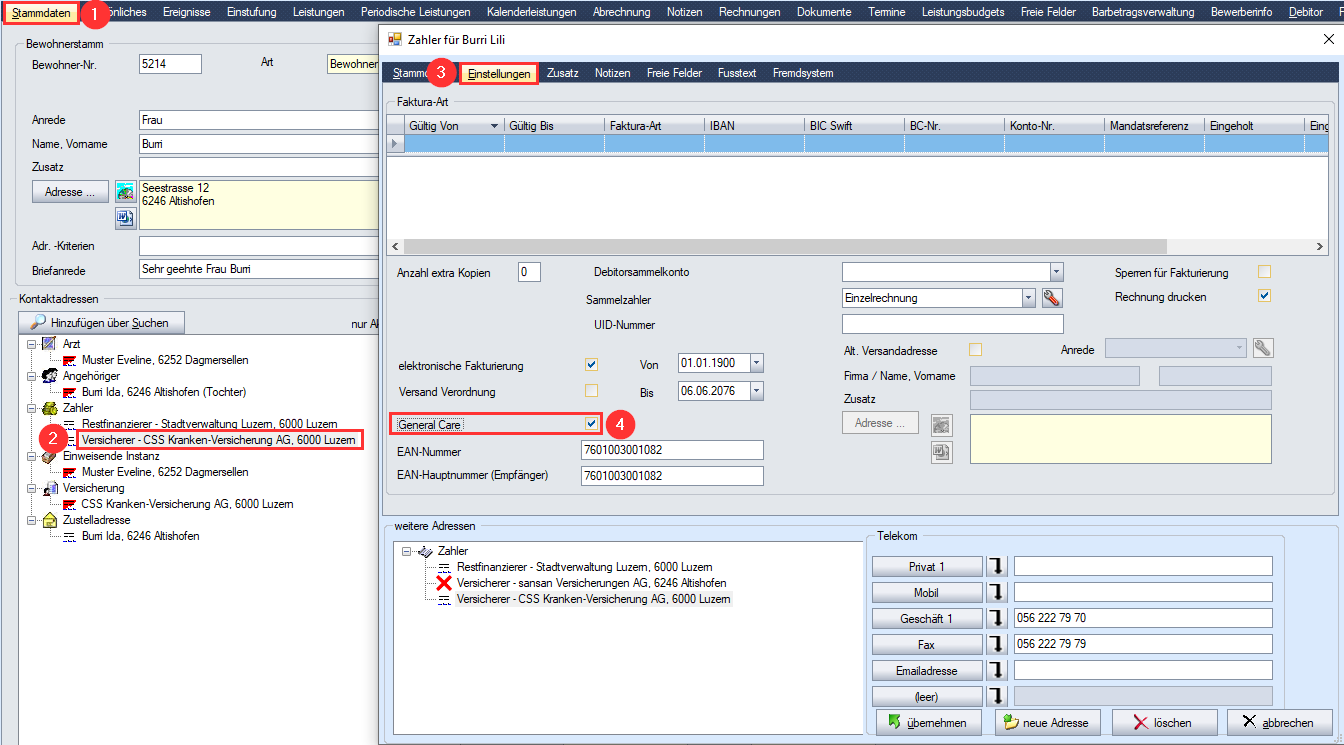Click the Fax number field
The width and height of the screenshot is (1344, 745).
(1143, 645)
